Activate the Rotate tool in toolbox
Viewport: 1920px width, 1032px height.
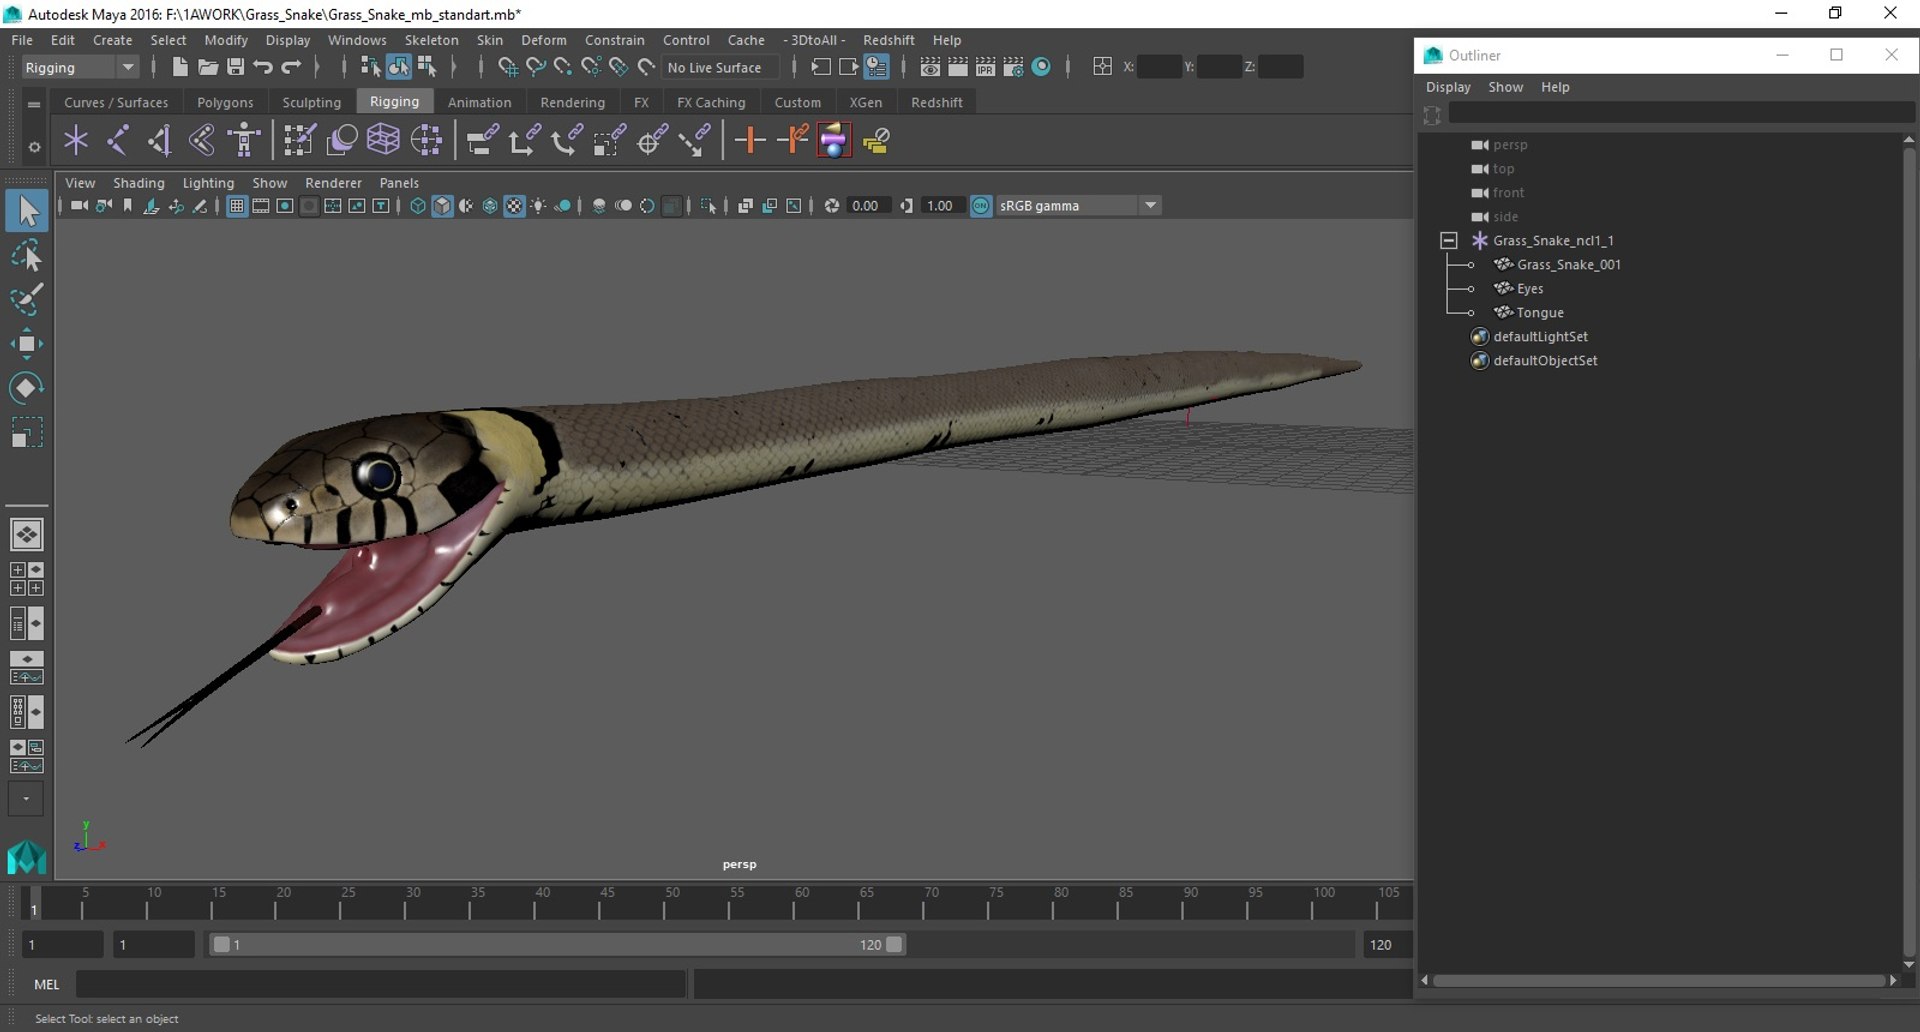click(x=27, y=388)
